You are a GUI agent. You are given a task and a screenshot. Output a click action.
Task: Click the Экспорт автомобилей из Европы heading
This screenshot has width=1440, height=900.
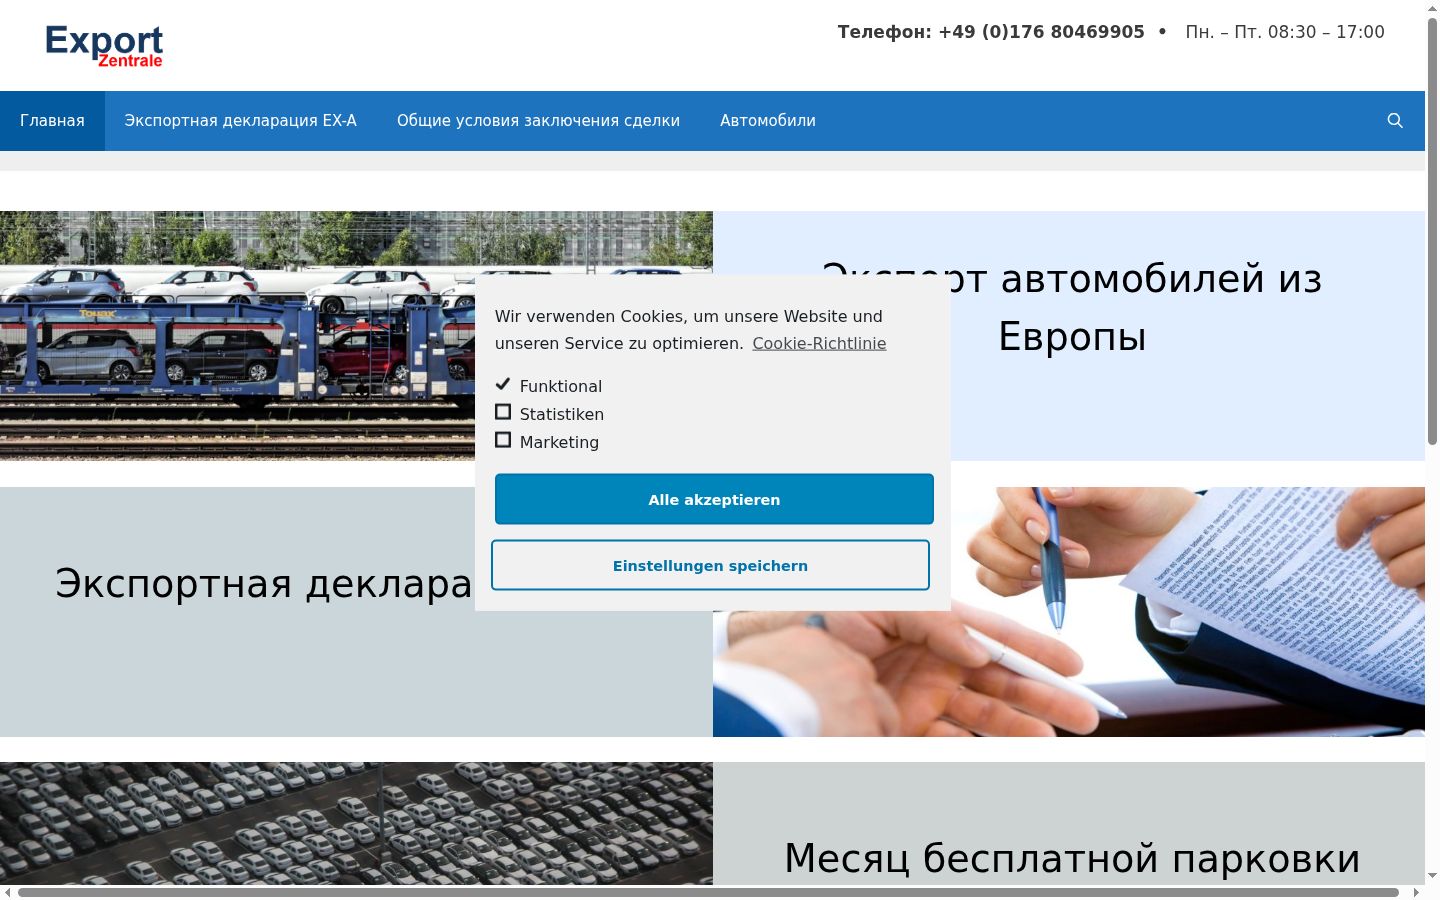(x=1072, y=307)
